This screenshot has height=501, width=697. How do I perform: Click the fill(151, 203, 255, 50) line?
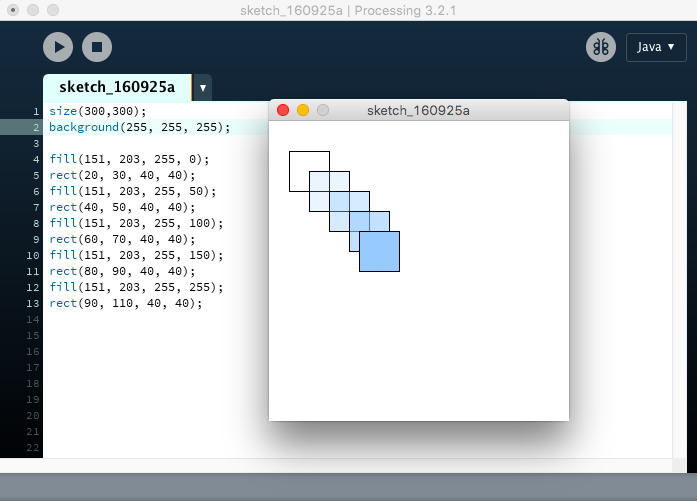coord(132,191)
